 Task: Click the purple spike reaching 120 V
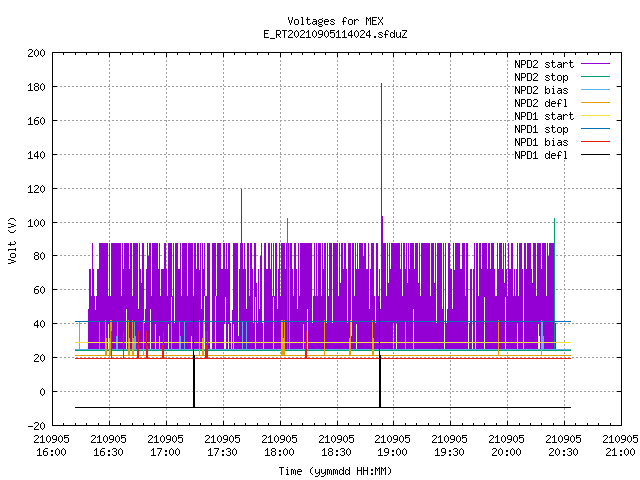(241, 216)
